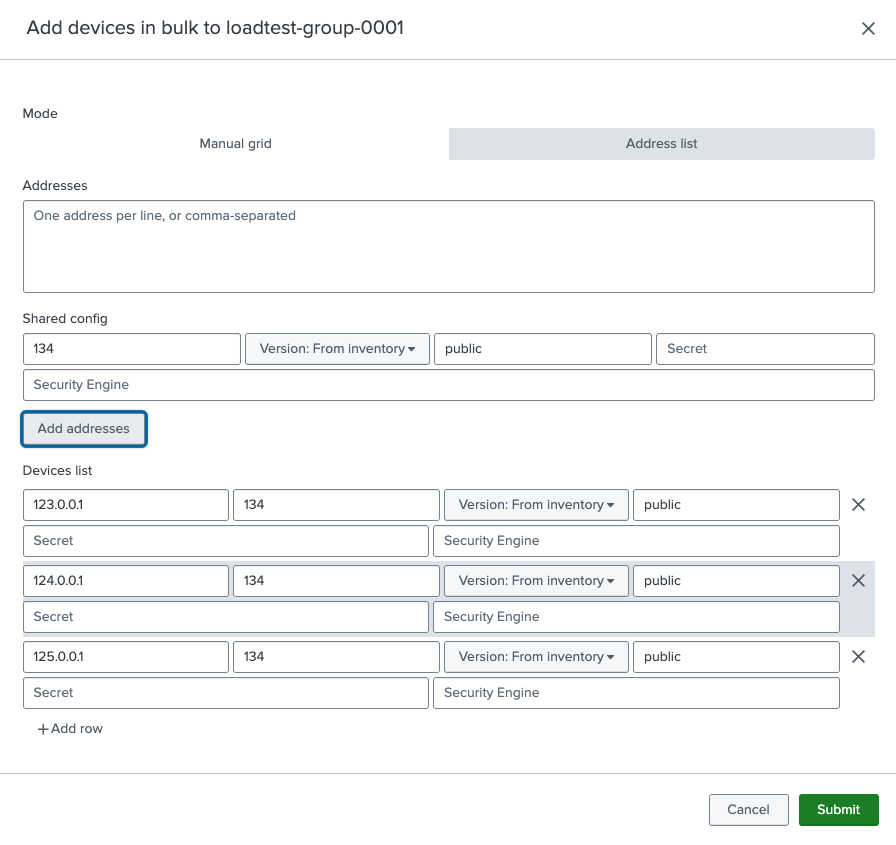896x845 pixels.
Task: Edit the 124.0.0.1 address field
Action: tap(126, 580)
